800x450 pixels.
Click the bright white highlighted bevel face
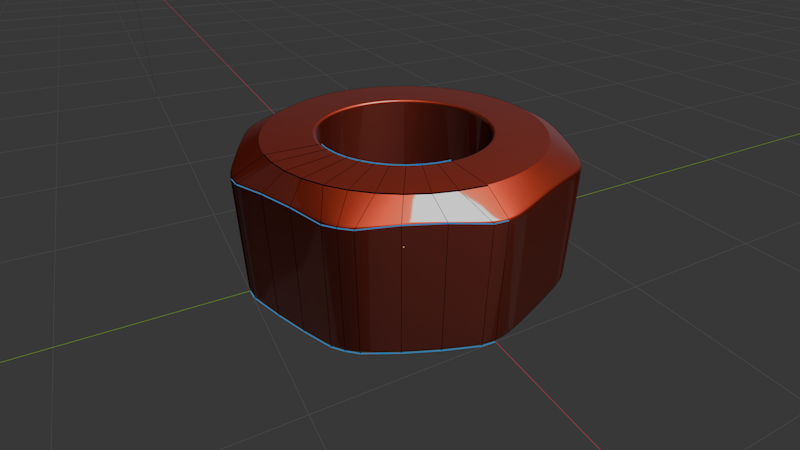tap(449, 210)
